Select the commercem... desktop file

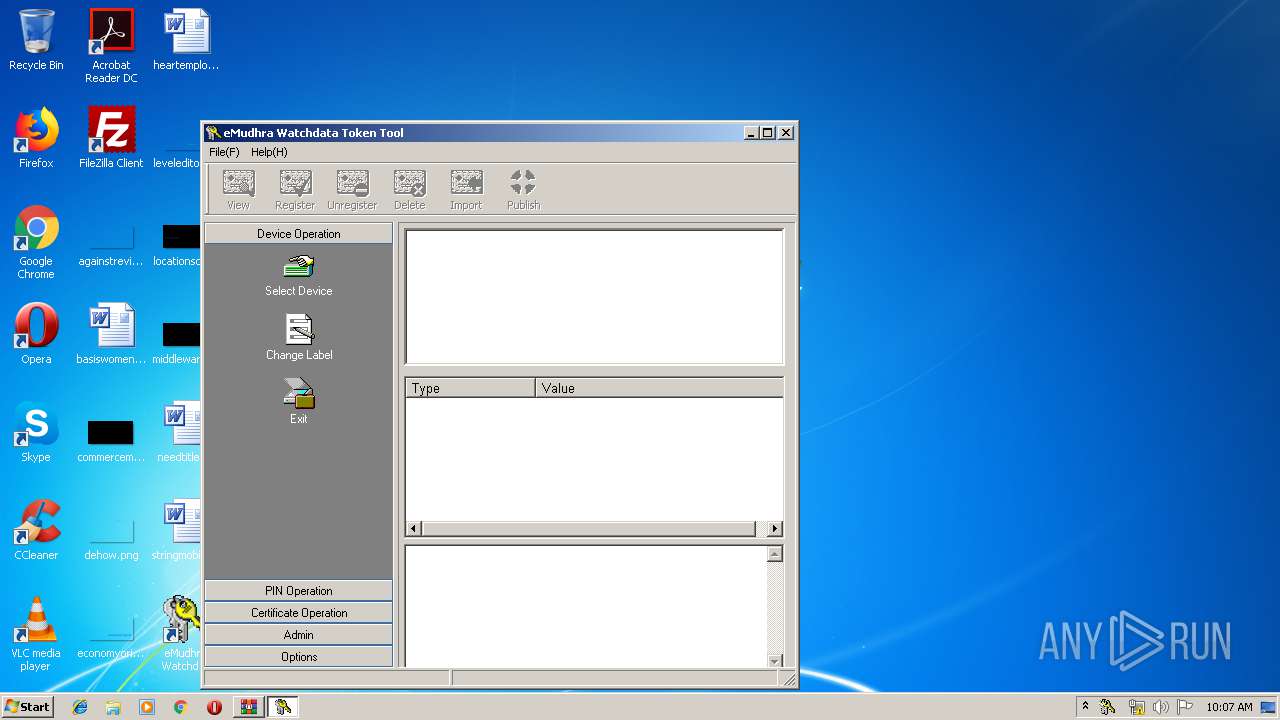click(111, 441)
